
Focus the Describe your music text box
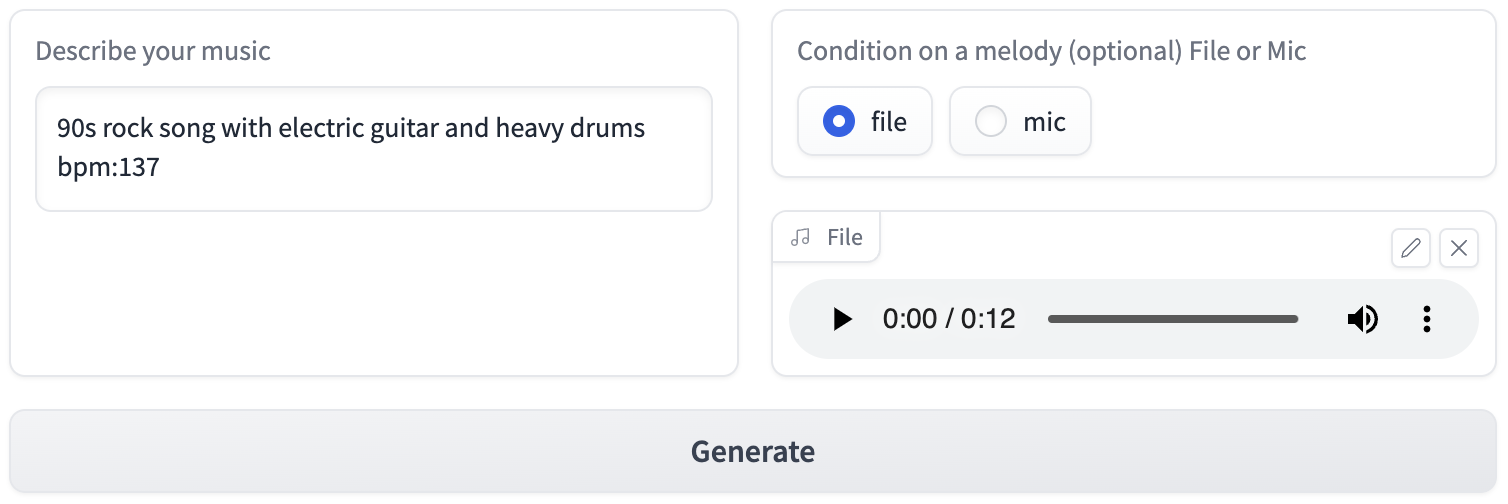[374, 148]
